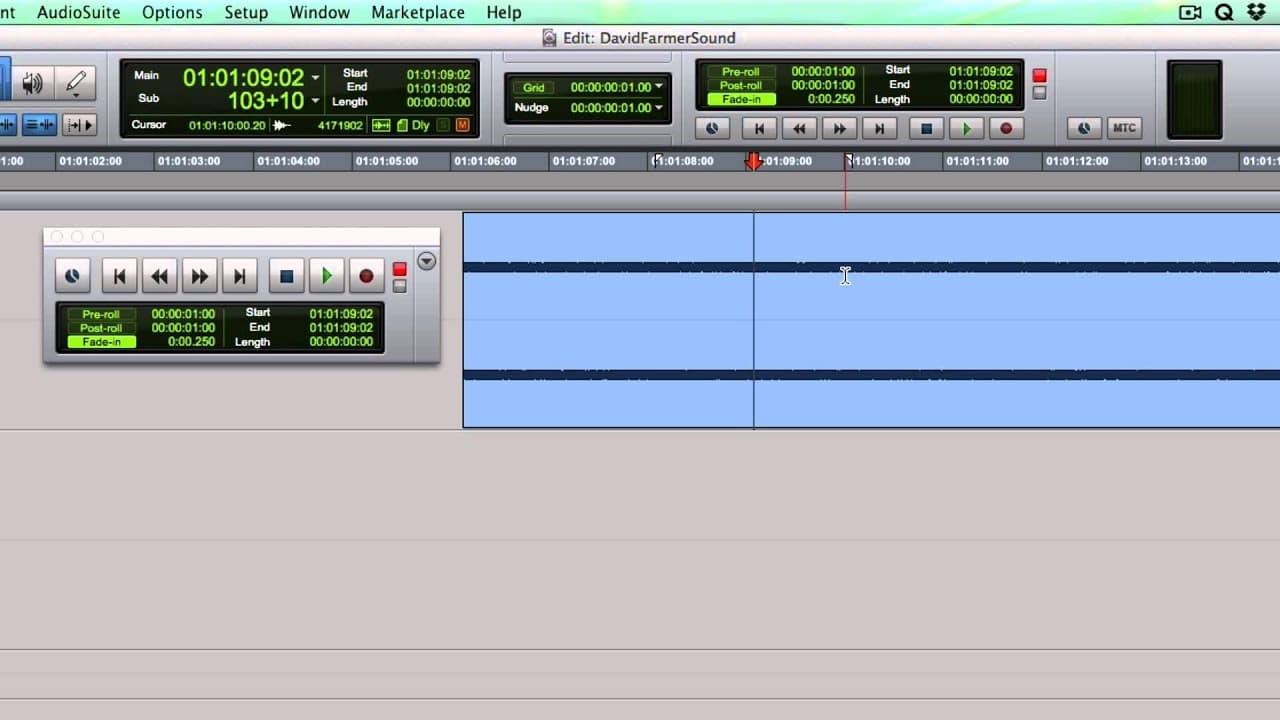Go to End in main transport
The image size is (1280, 720).
[x=879, y=128]
